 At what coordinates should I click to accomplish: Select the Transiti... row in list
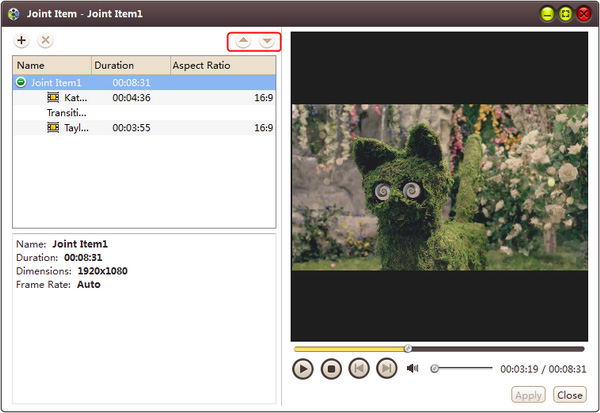click(x=67, y=113)
